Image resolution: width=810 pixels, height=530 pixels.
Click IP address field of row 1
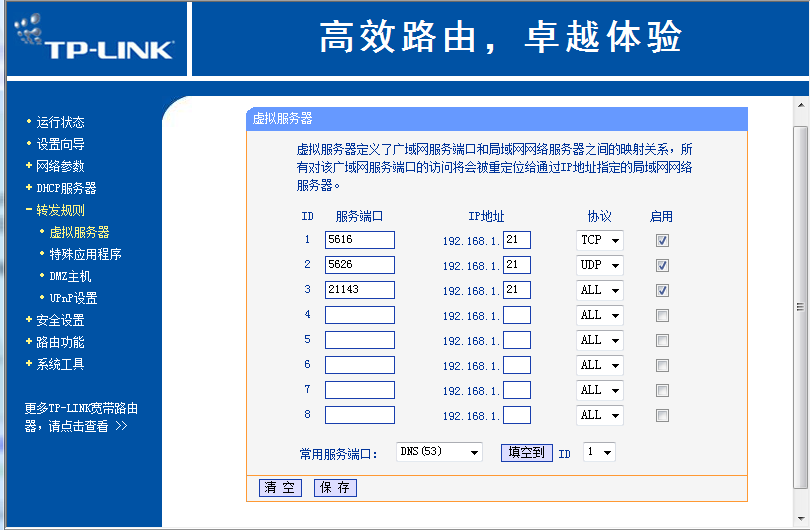[517, 240]
